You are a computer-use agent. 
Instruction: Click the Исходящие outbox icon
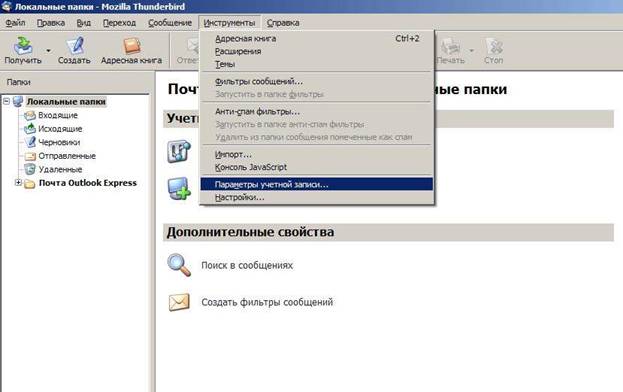(30, 129)
